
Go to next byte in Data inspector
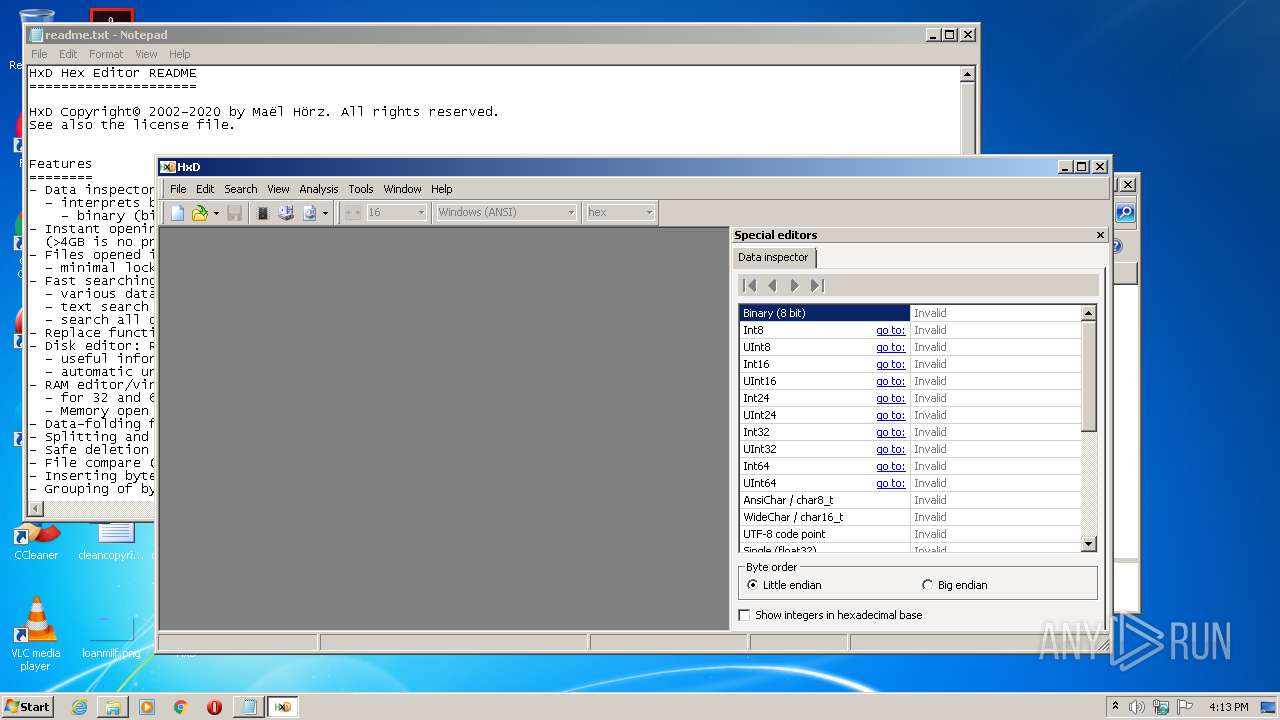click(795, 286)
